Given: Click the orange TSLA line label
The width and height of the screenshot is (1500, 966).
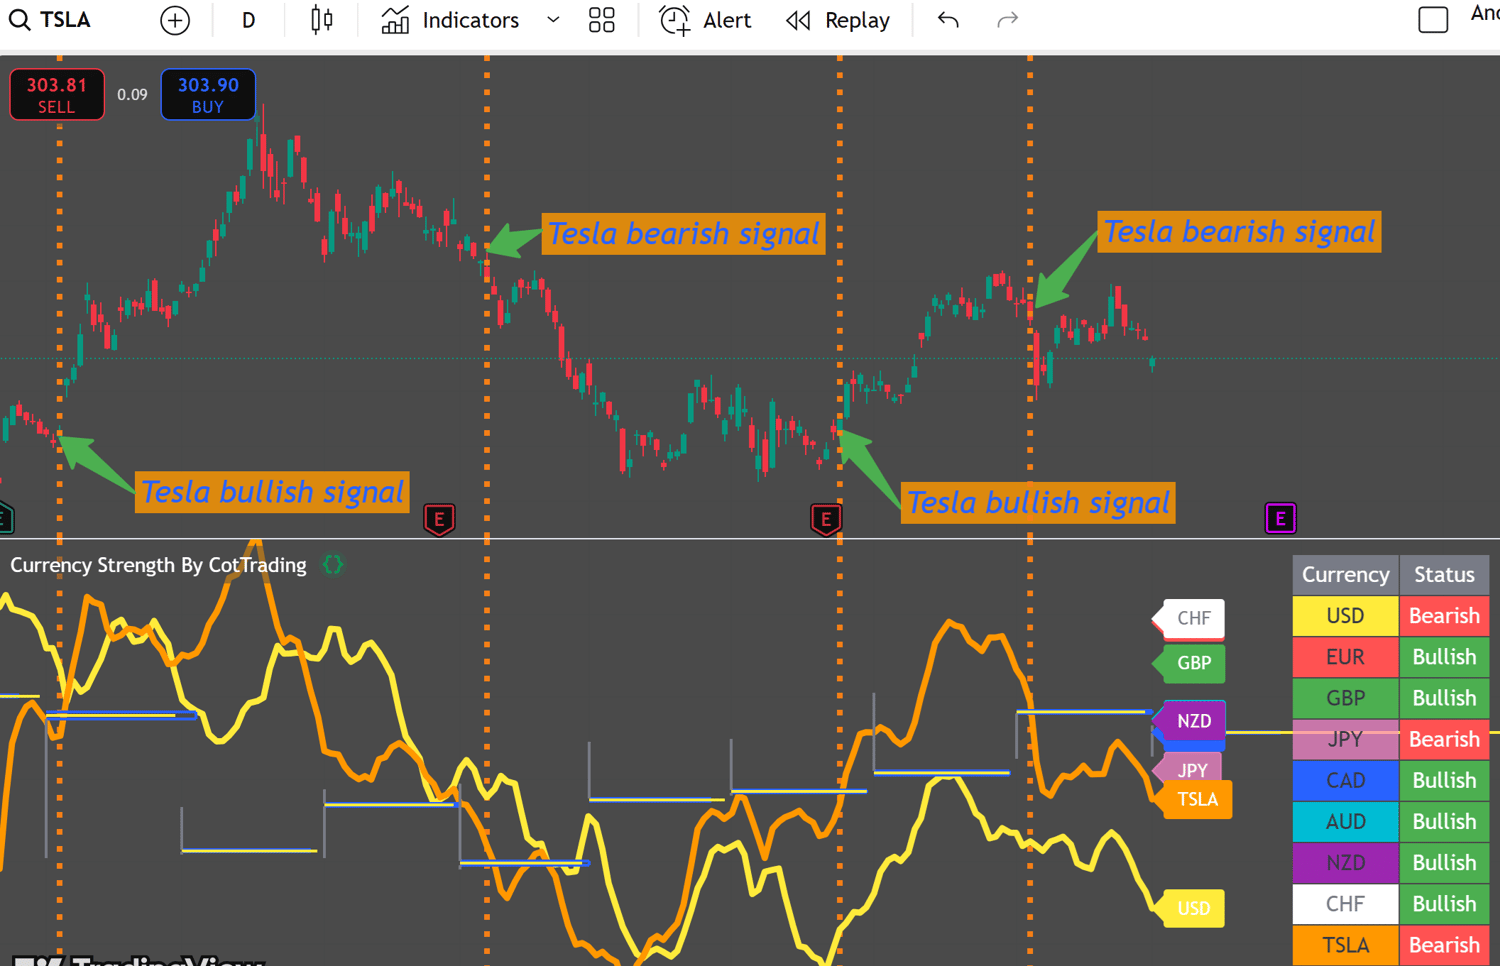Looking at the screenshot, I should click(1196, 799).
